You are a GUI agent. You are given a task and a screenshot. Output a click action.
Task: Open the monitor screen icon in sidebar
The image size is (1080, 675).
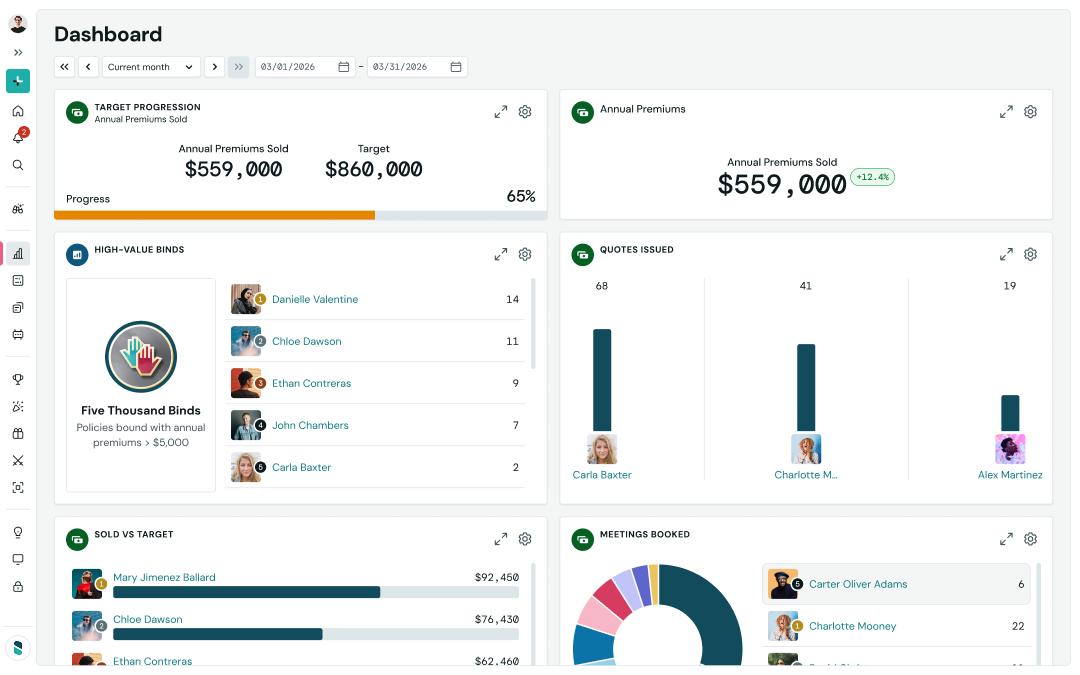coord(18,559)
